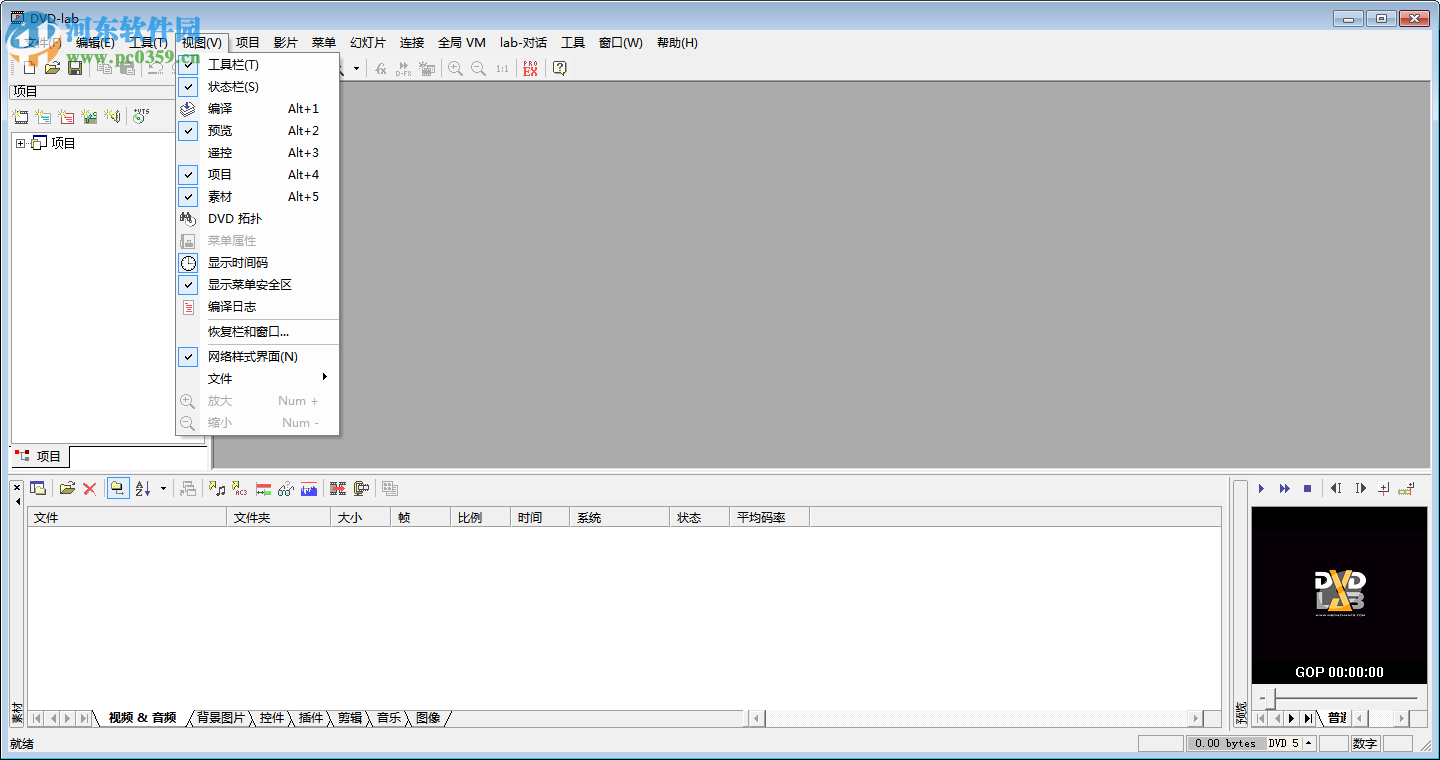Switch to the 背景图片 tab
This screenshot has height=760, width=1440.
pyautogui.click(x=221, y=718)
